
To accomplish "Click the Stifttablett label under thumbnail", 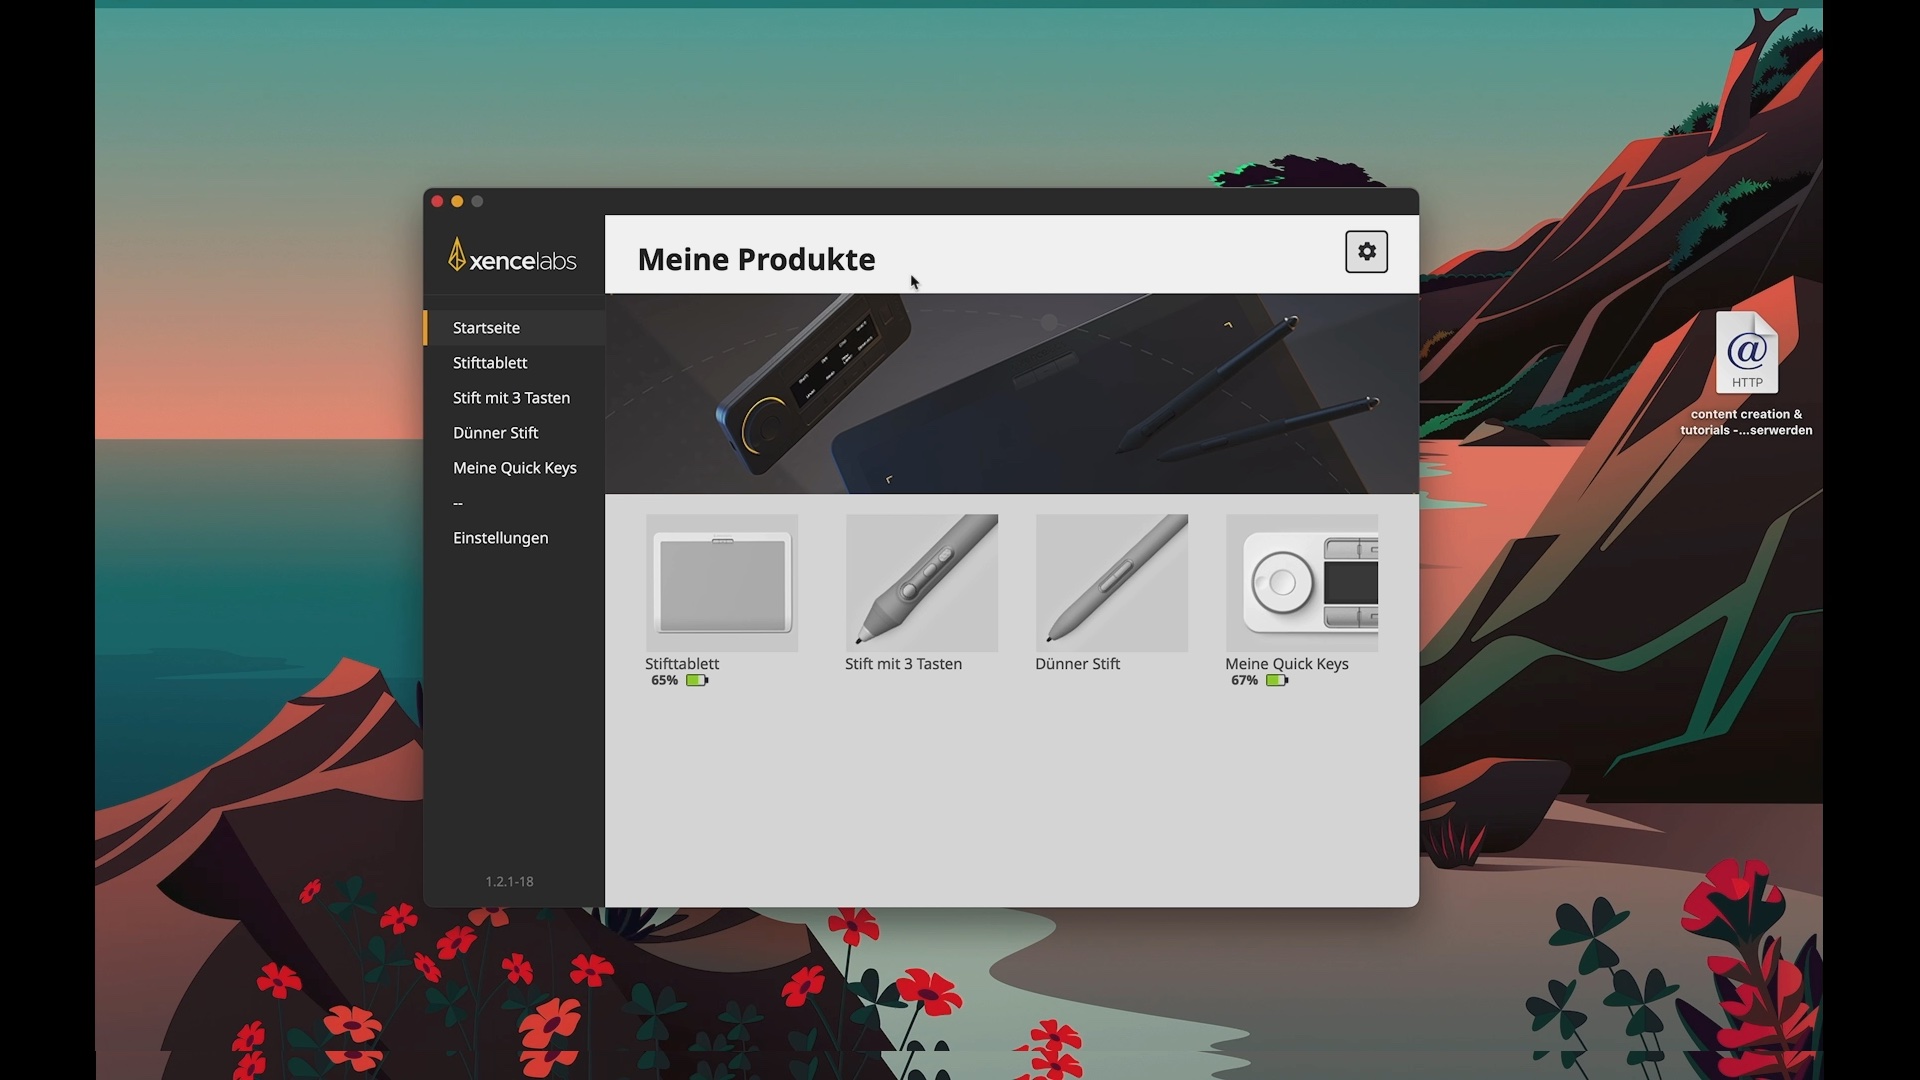I will click(x=682, y=664).
